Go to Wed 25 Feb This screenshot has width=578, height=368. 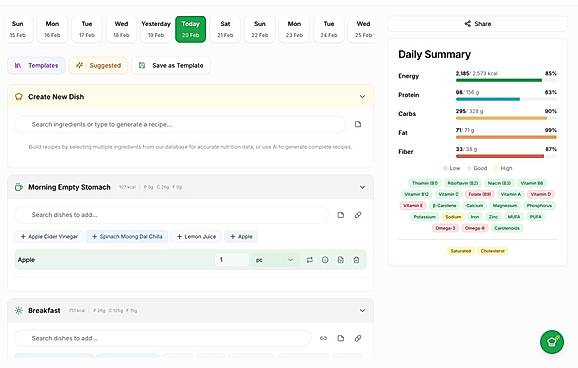pos(363,29)
